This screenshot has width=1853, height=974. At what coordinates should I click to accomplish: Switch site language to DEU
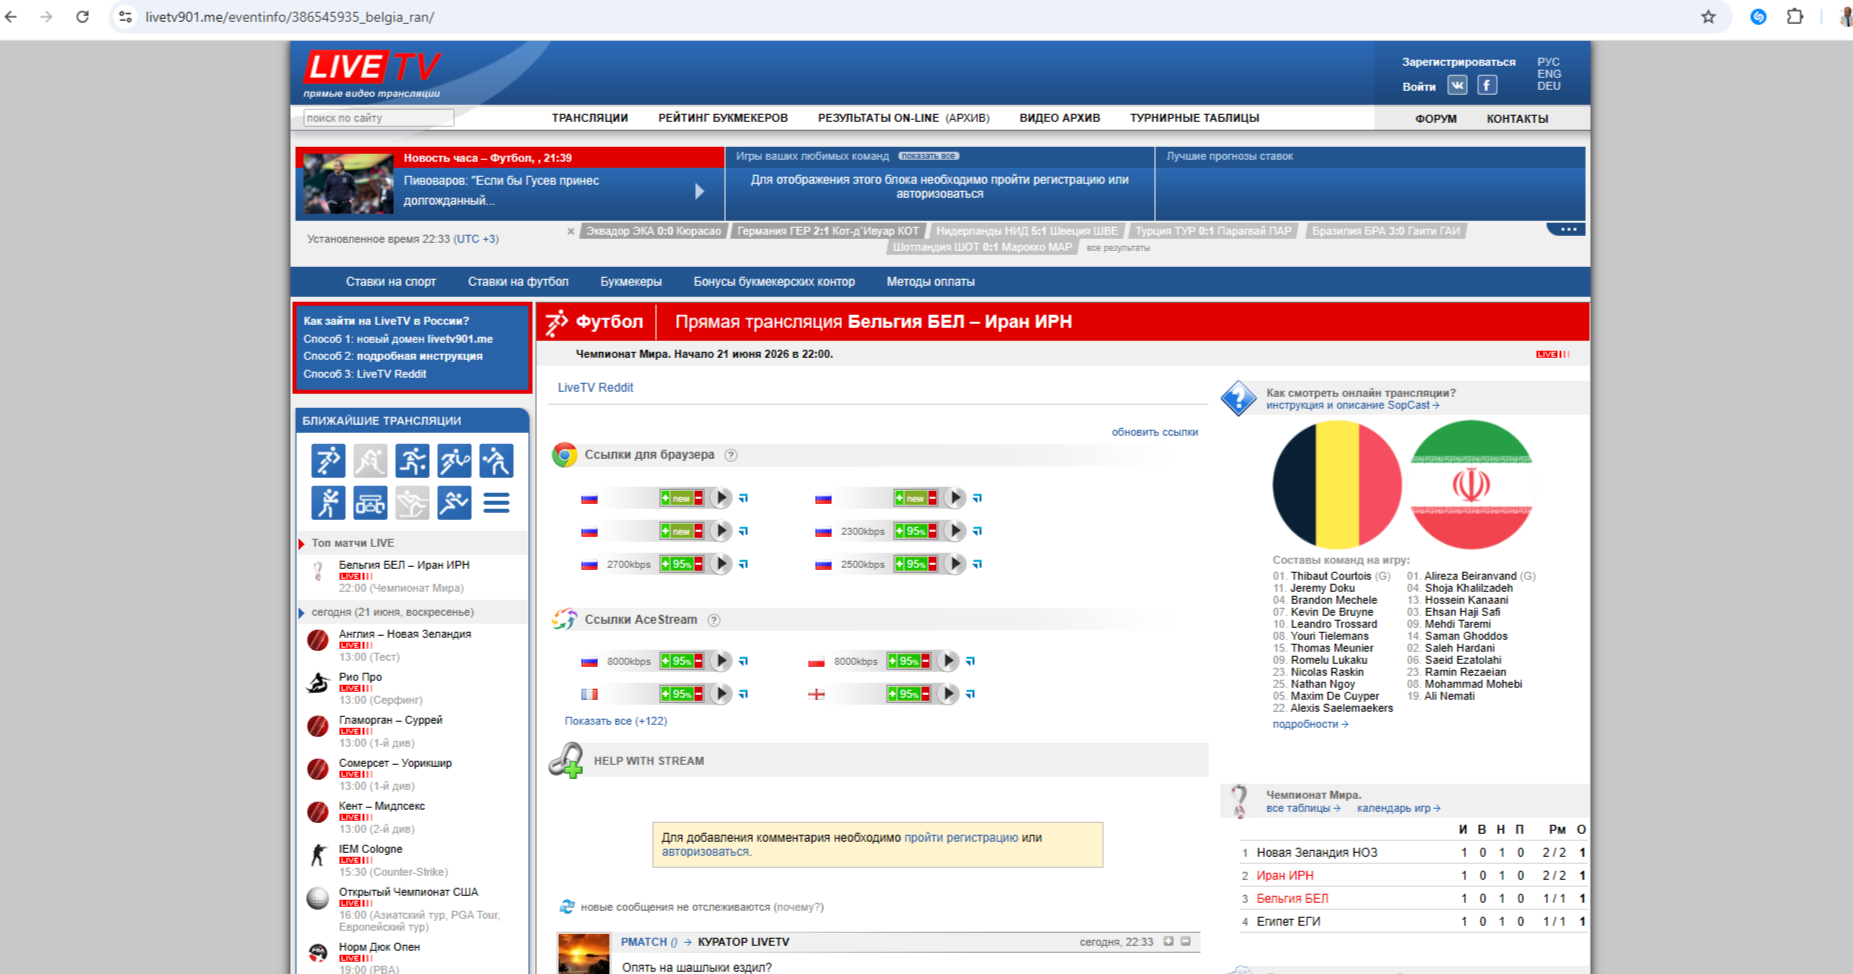point(1549,86)
